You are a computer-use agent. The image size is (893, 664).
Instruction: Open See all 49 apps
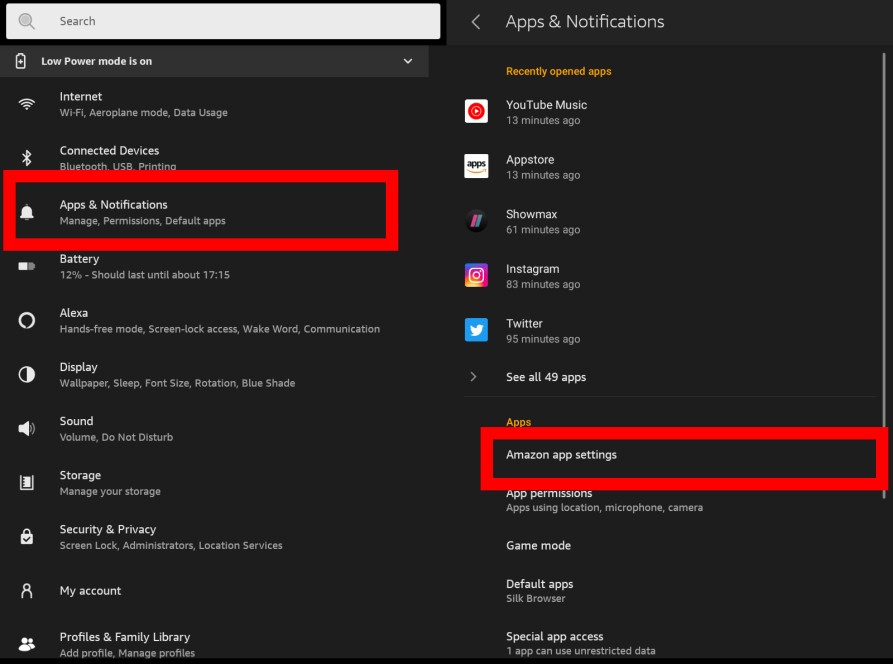670,377
